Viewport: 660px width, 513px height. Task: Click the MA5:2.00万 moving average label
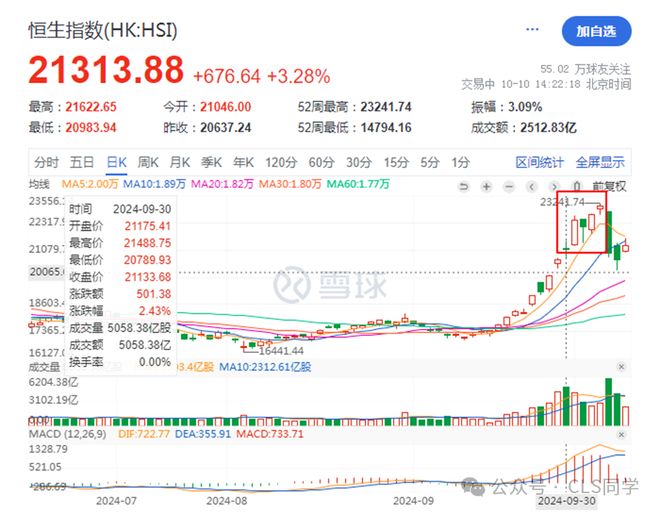(90, 184)
